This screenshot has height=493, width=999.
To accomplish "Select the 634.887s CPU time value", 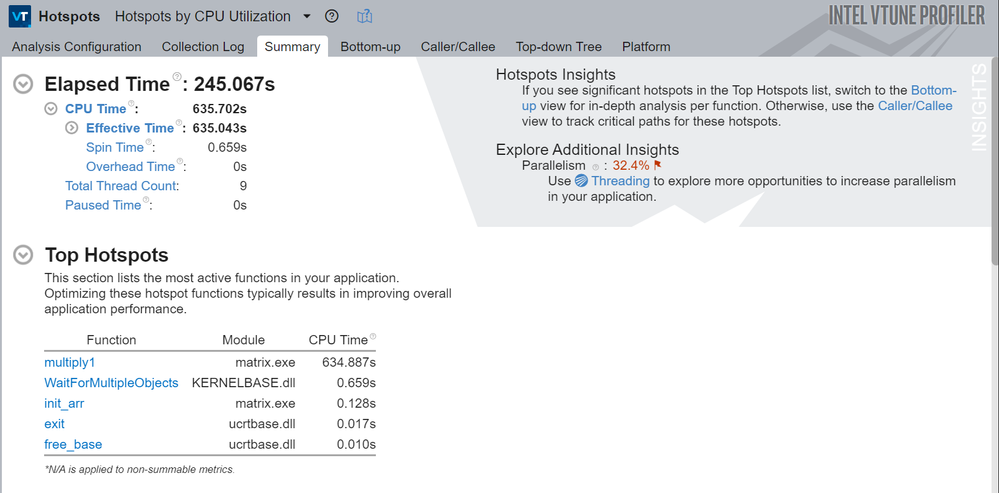I will [x=349, y=362].
